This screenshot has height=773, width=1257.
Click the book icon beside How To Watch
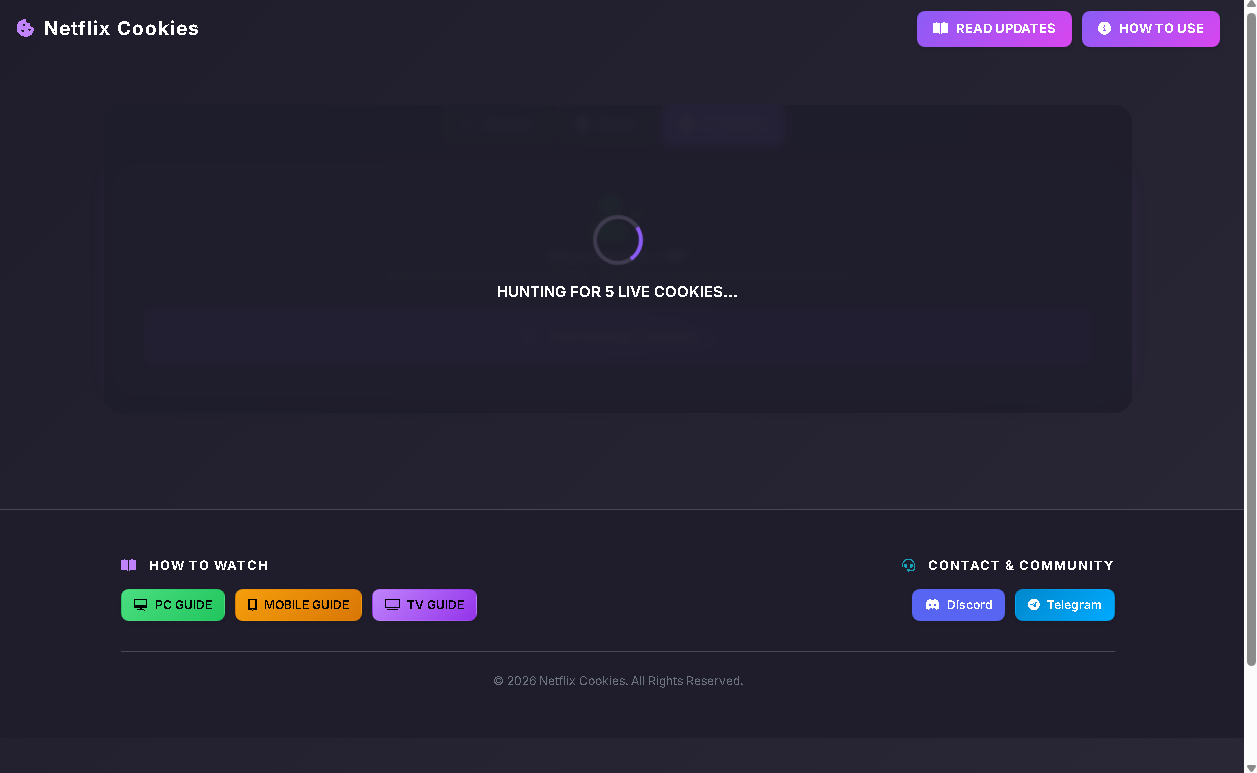click(128, 565)
